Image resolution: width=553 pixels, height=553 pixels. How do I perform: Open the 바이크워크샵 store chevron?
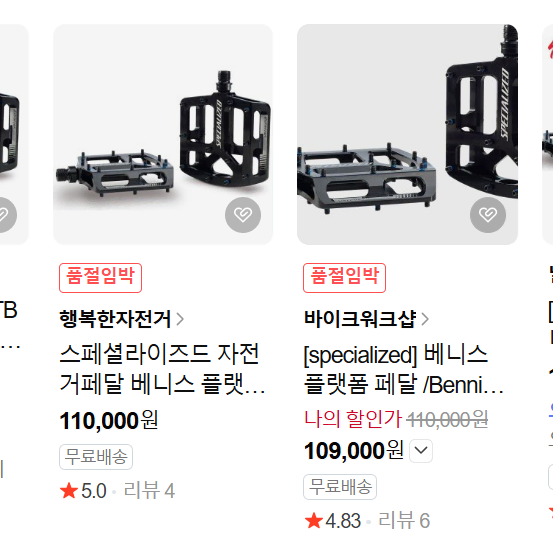(425, 319)
